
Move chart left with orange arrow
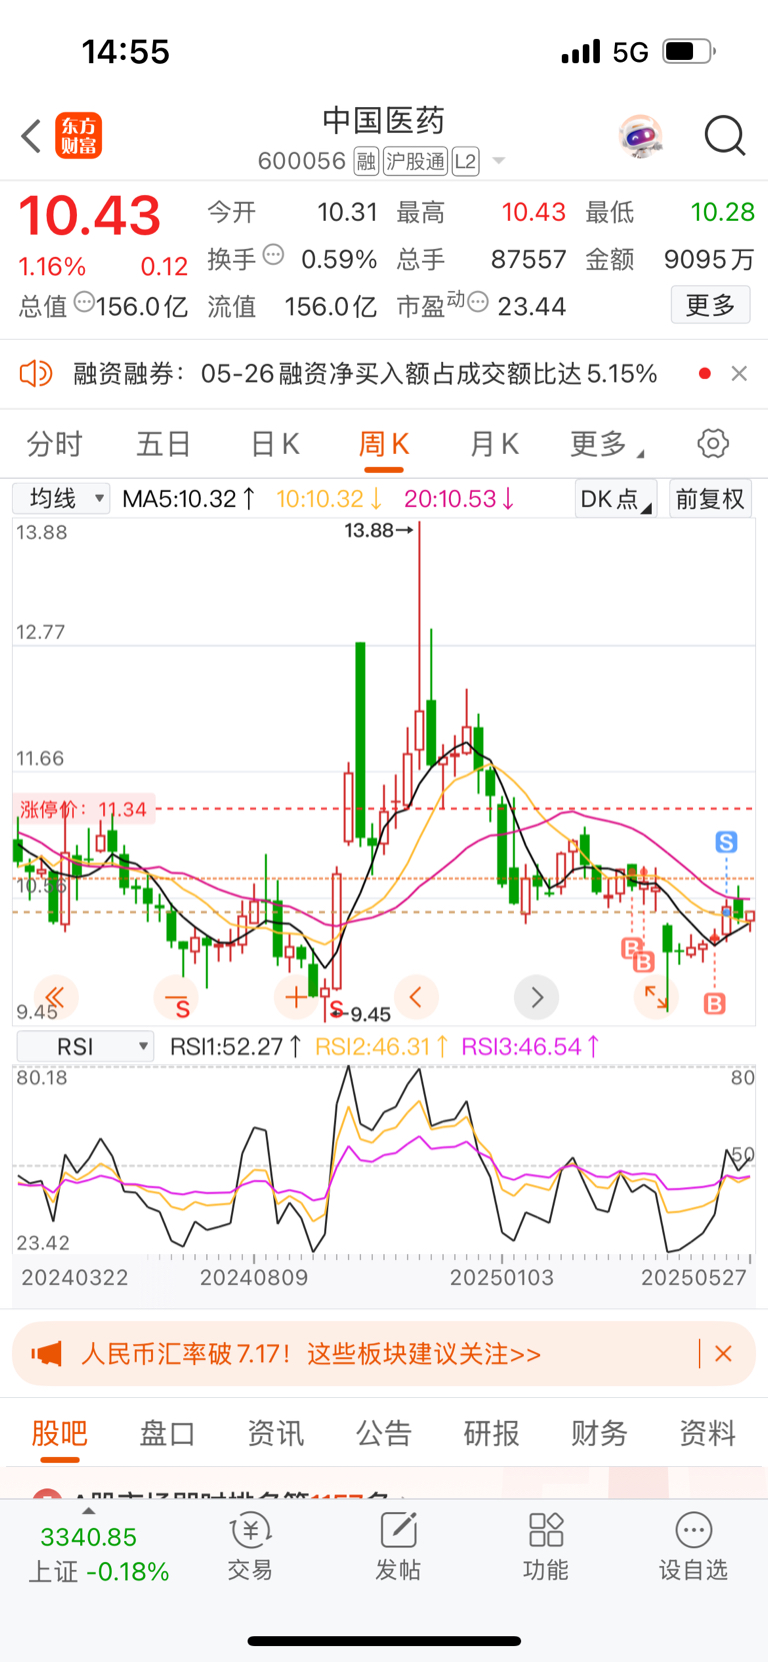tap(416, 996)
